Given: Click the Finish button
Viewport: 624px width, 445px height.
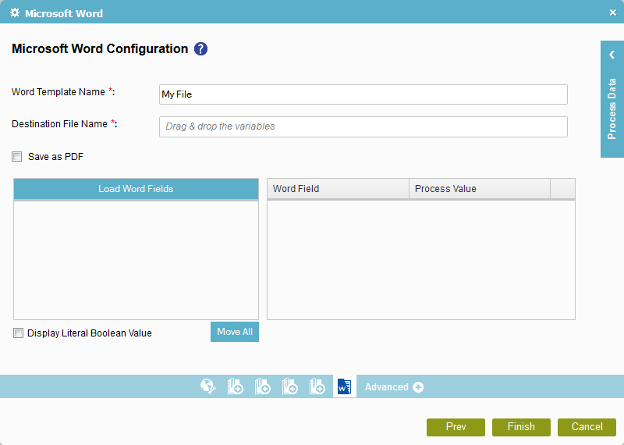Looking at the screenshot, I should (521, 427).
